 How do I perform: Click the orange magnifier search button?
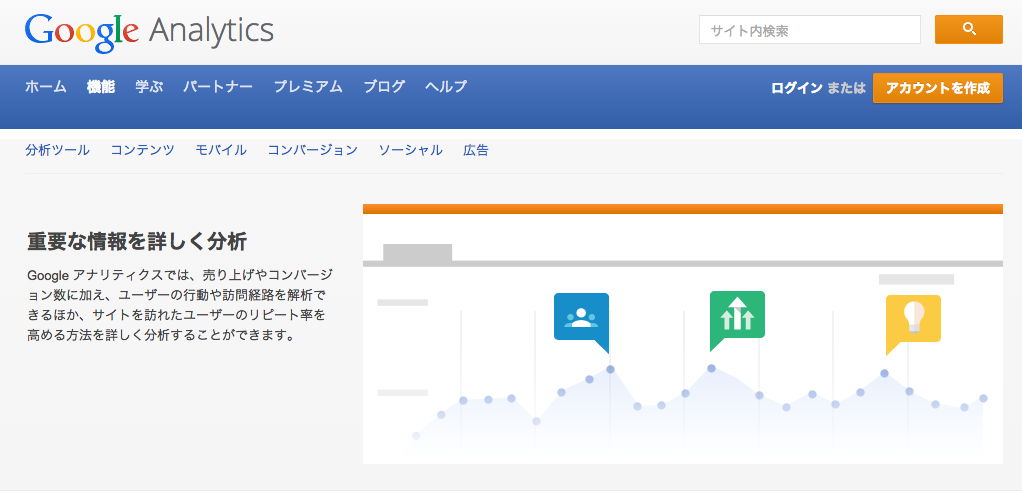[x=969, y=29]
